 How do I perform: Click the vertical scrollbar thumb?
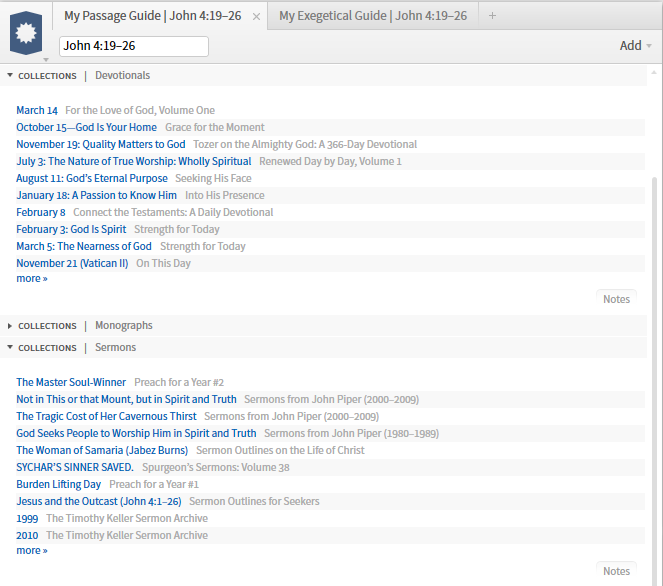click(x=655, y=381)
